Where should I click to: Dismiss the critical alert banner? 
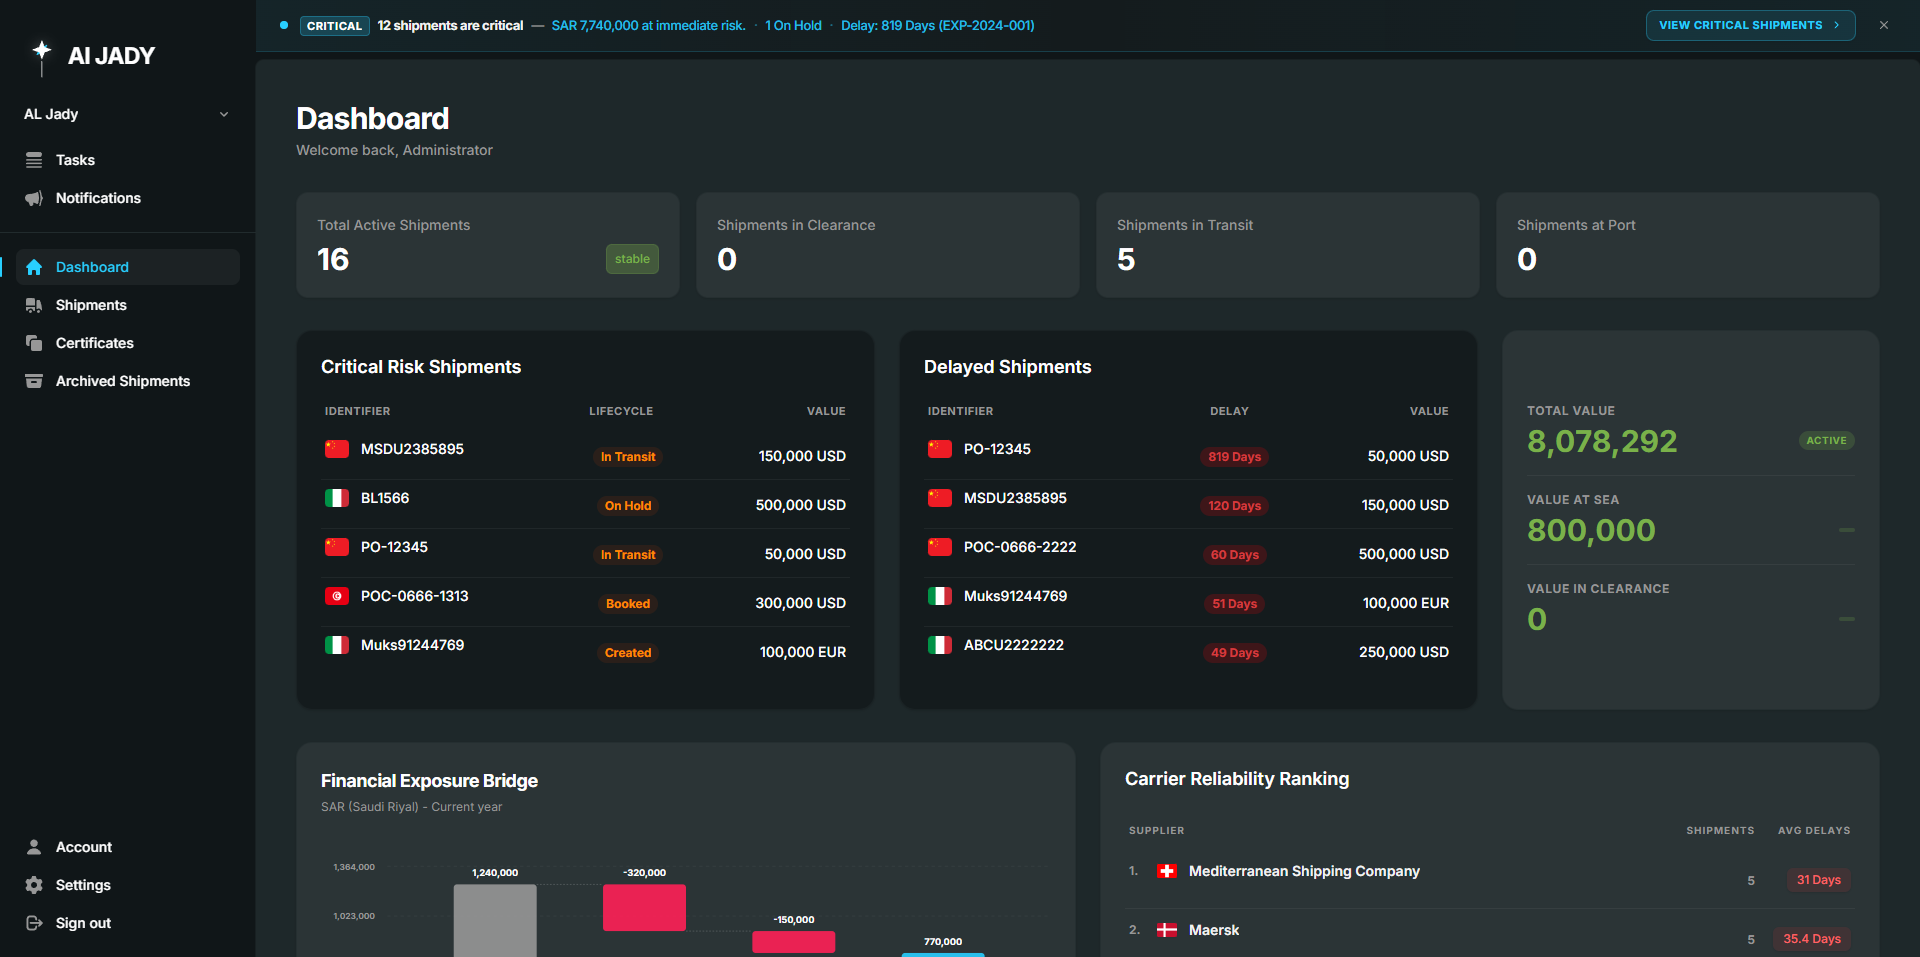[1884, 25]
